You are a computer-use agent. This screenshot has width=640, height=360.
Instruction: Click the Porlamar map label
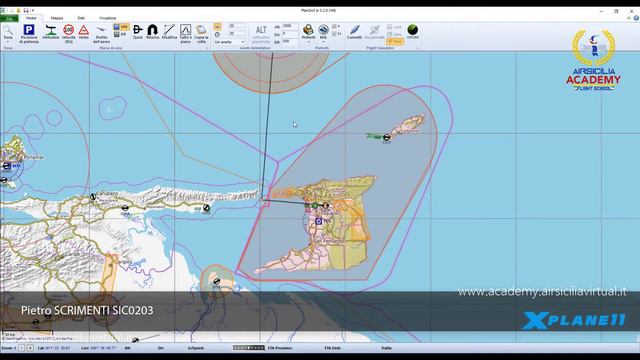33,157
